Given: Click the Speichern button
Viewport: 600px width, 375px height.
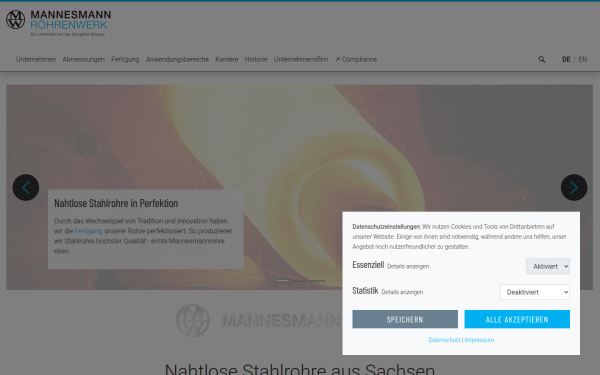Looking at the screenshot, I should [x=405, y=319].
